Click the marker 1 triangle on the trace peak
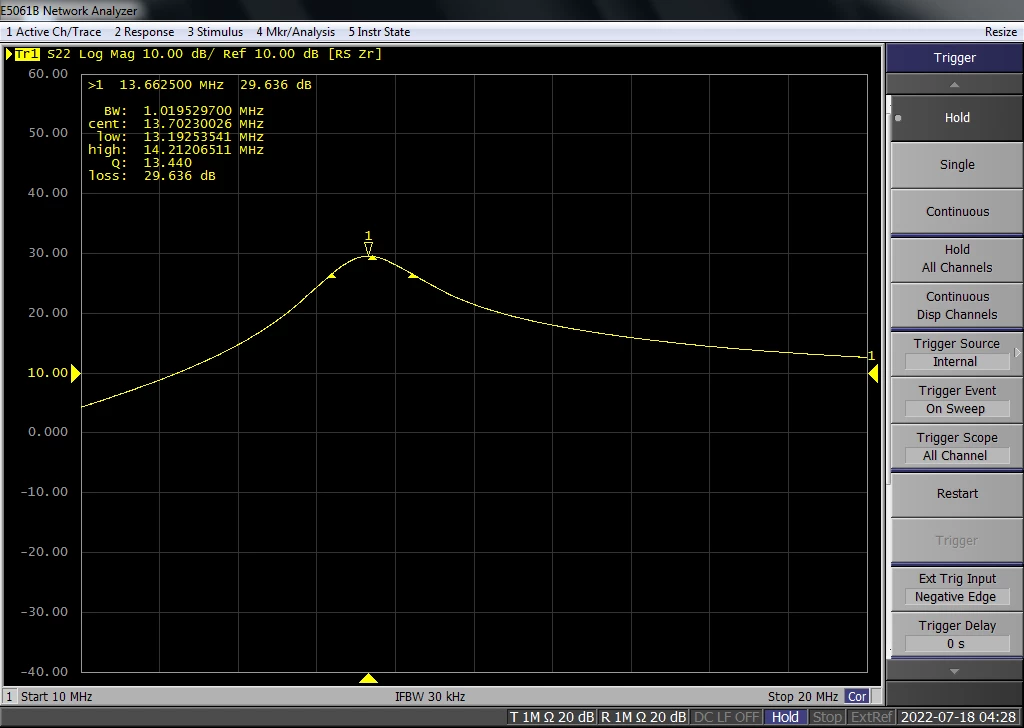1024x728 pixels. 368,248
